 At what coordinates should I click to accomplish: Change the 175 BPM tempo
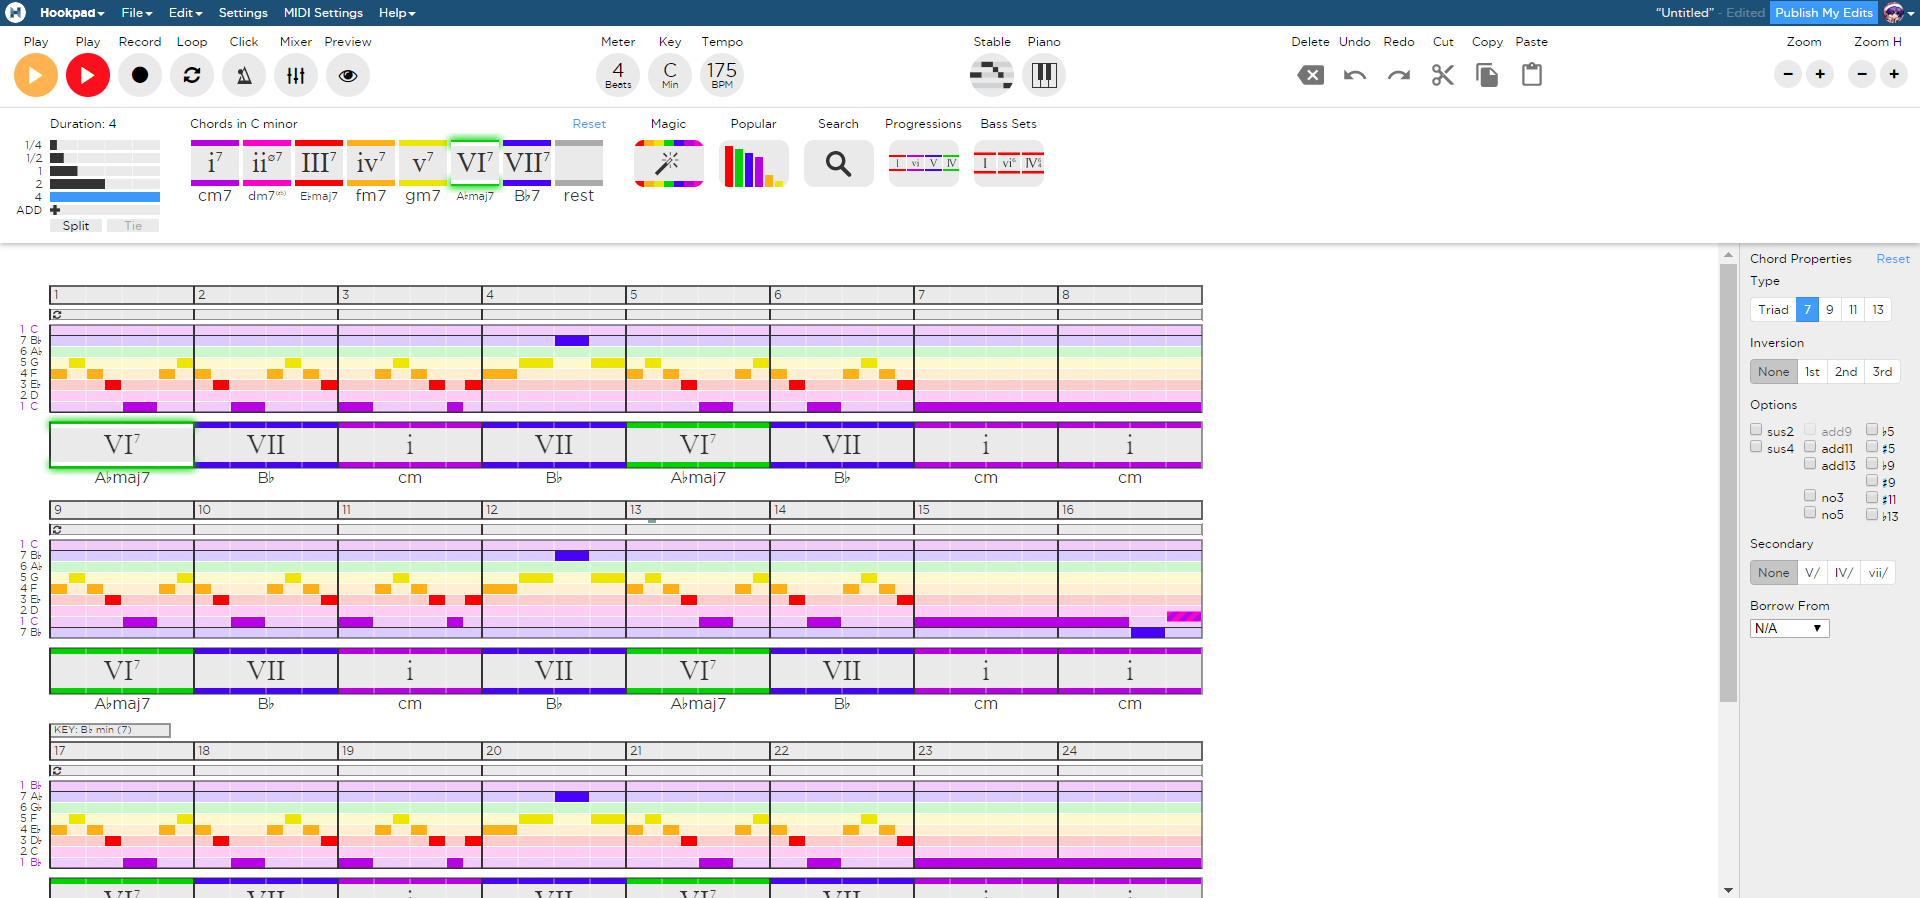coord(722,75)
